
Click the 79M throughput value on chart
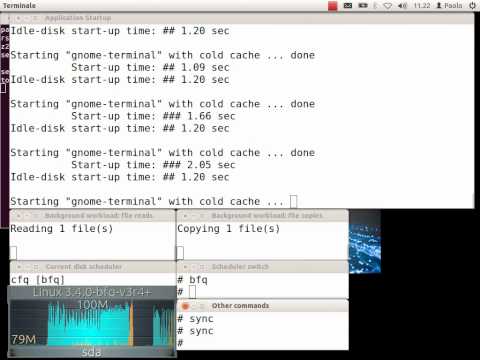click(24, 340)
